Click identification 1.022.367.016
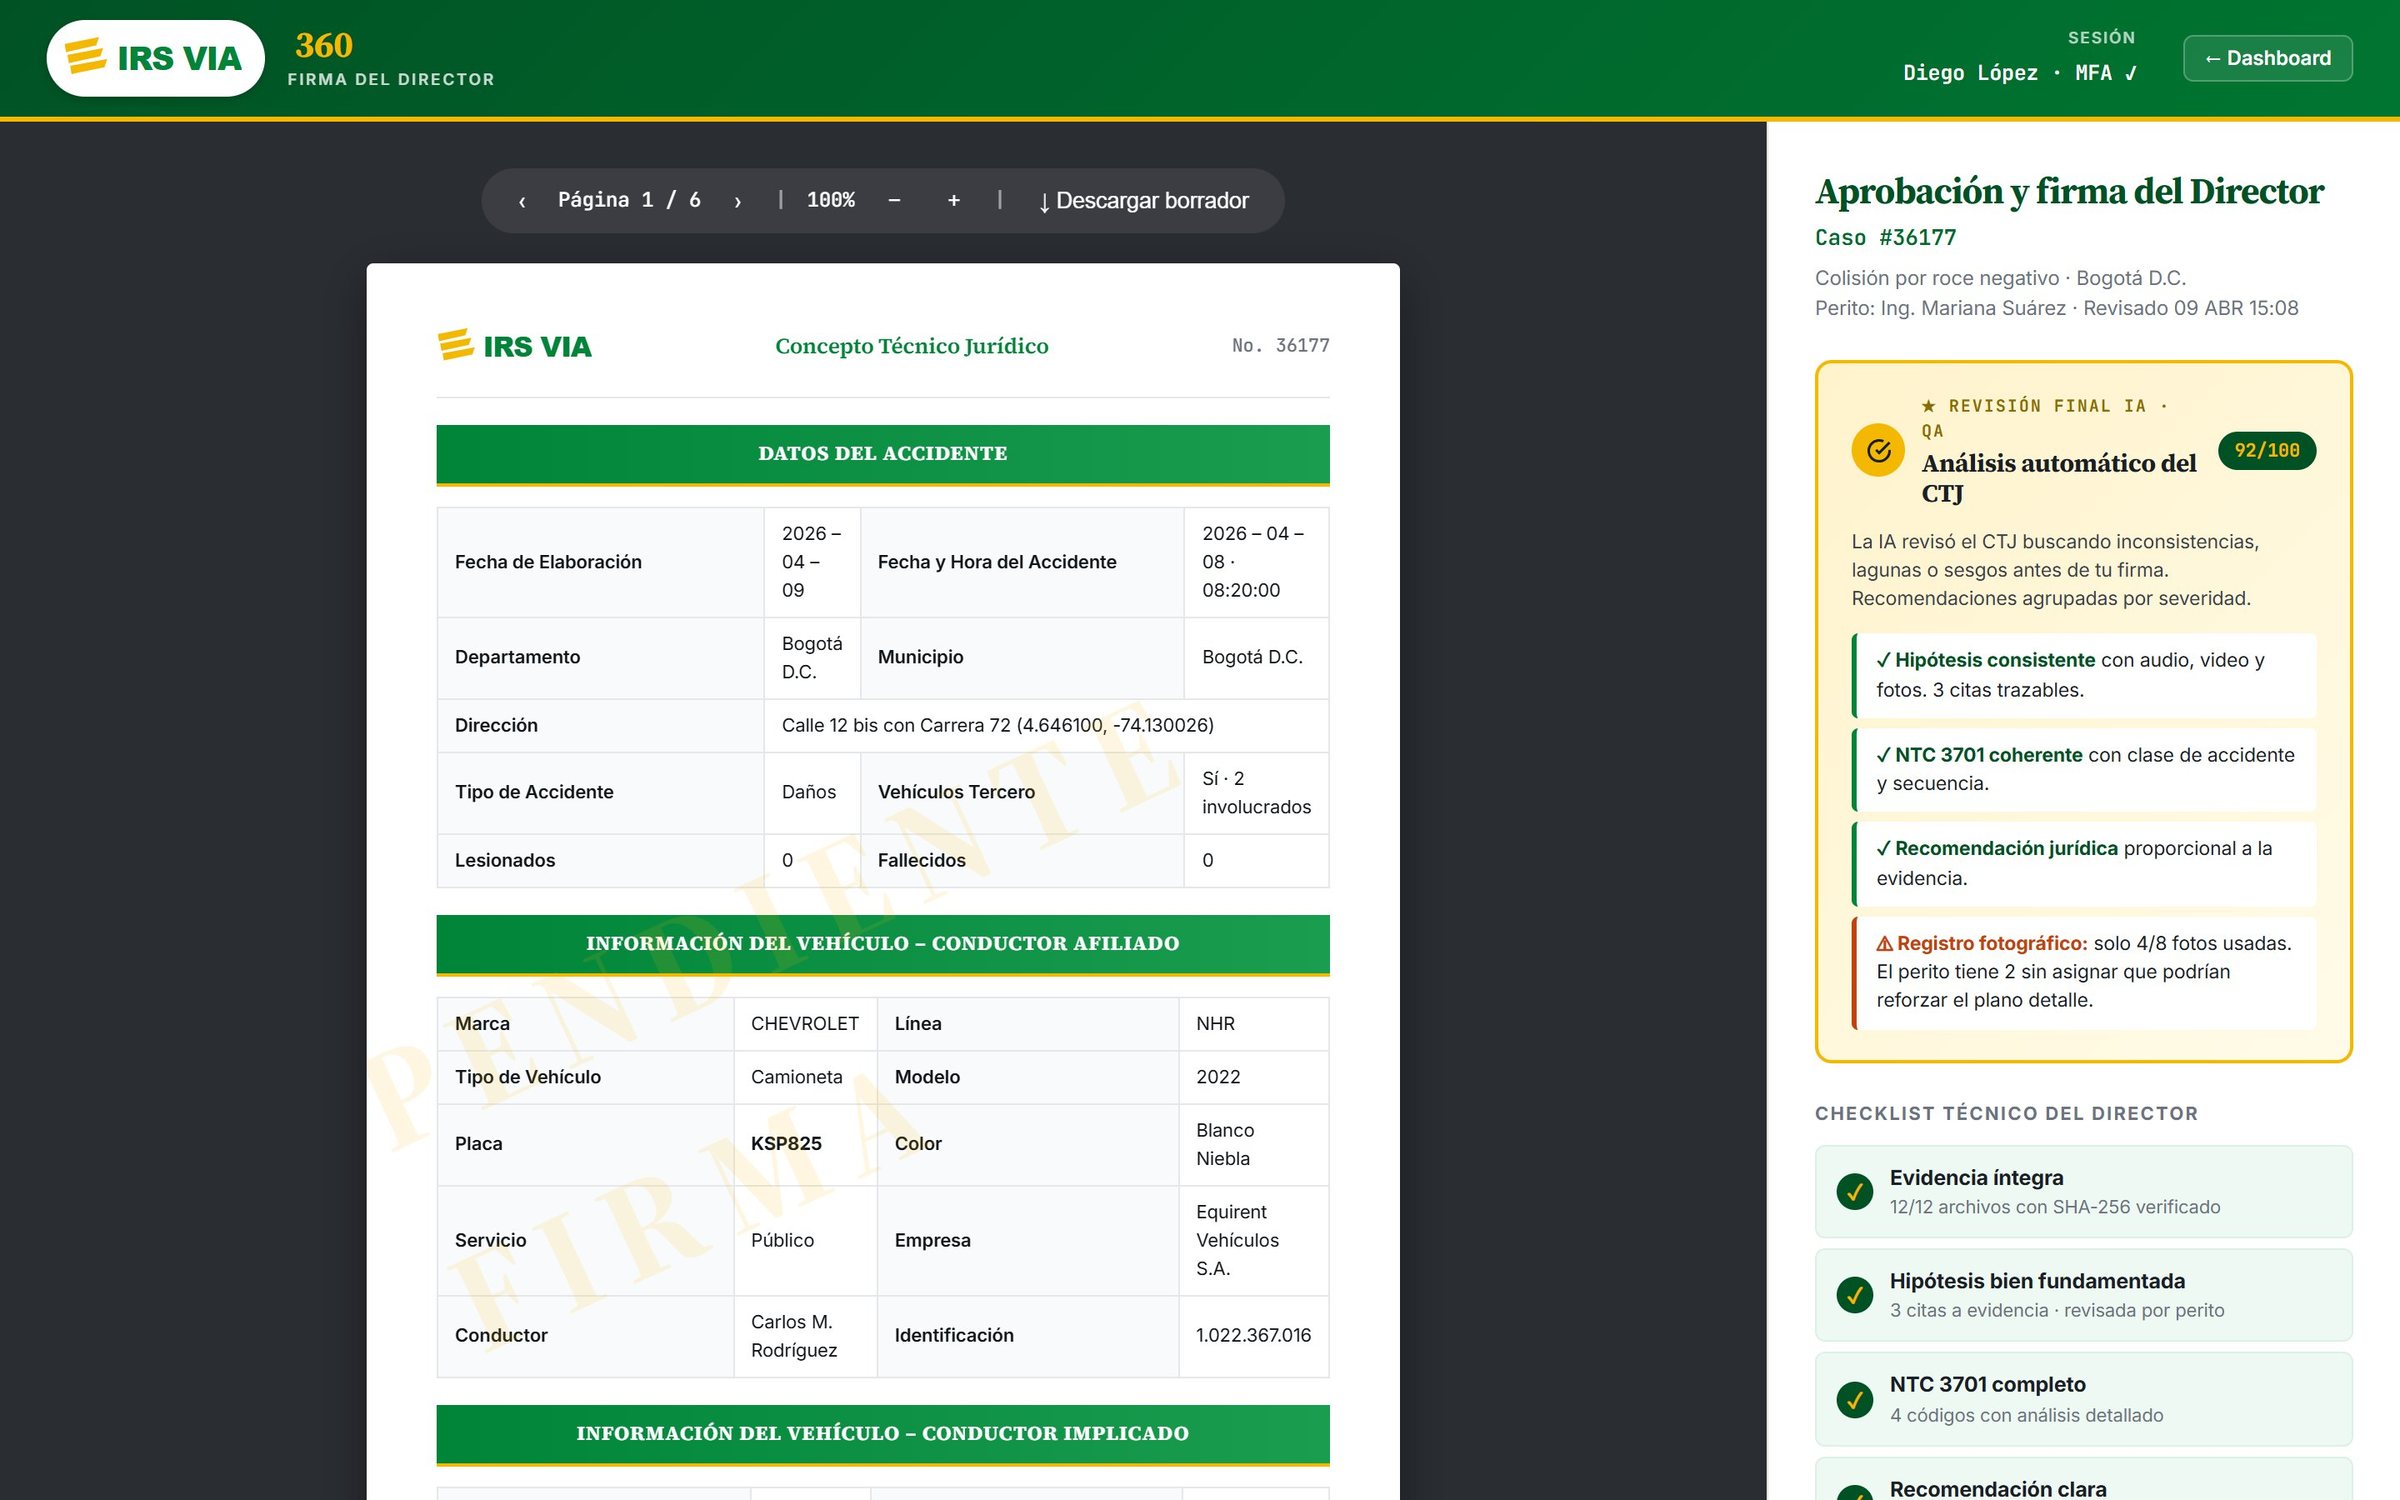This screenshot has width=2400, height=1500. pos(1253,1335)
